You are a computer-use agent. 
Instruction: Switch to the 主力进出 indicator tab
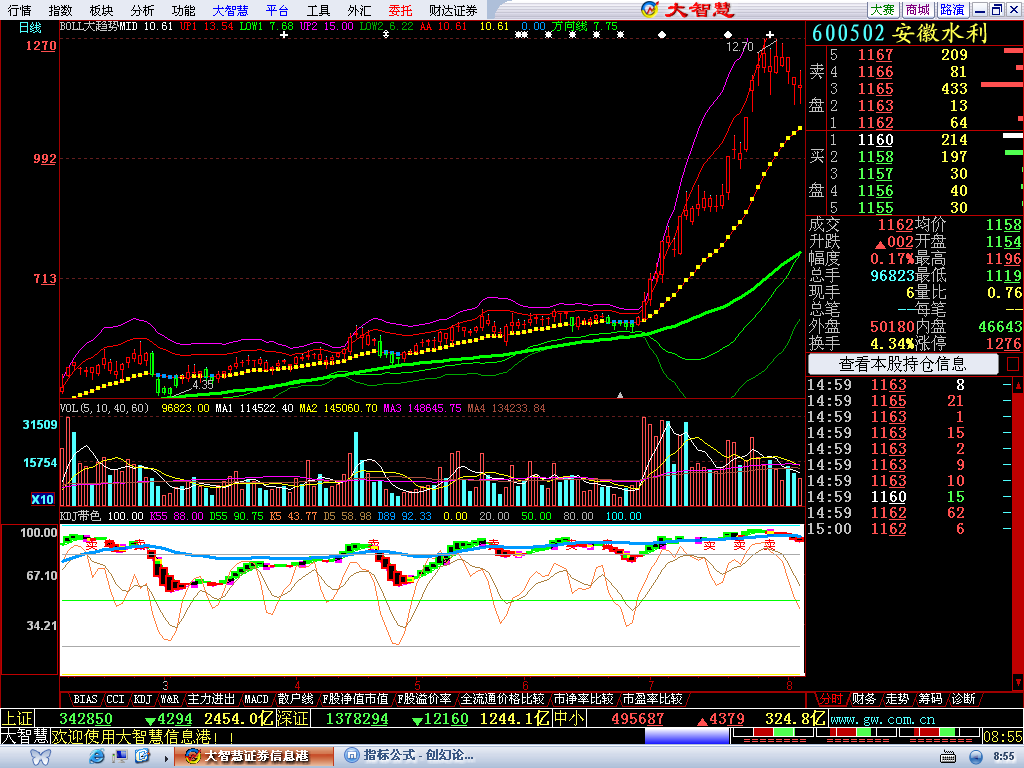pos(211,699)
